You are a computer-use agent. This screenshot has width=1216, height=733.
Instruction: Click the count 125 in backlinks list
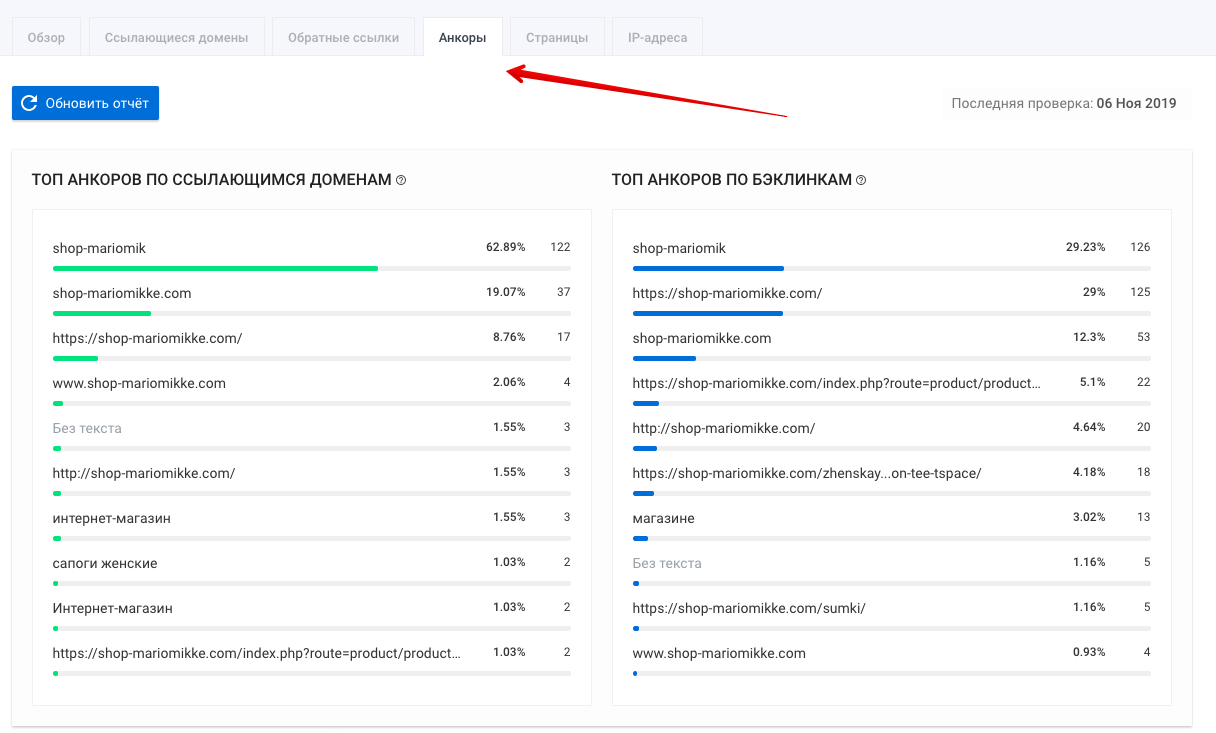point(1140,292)
